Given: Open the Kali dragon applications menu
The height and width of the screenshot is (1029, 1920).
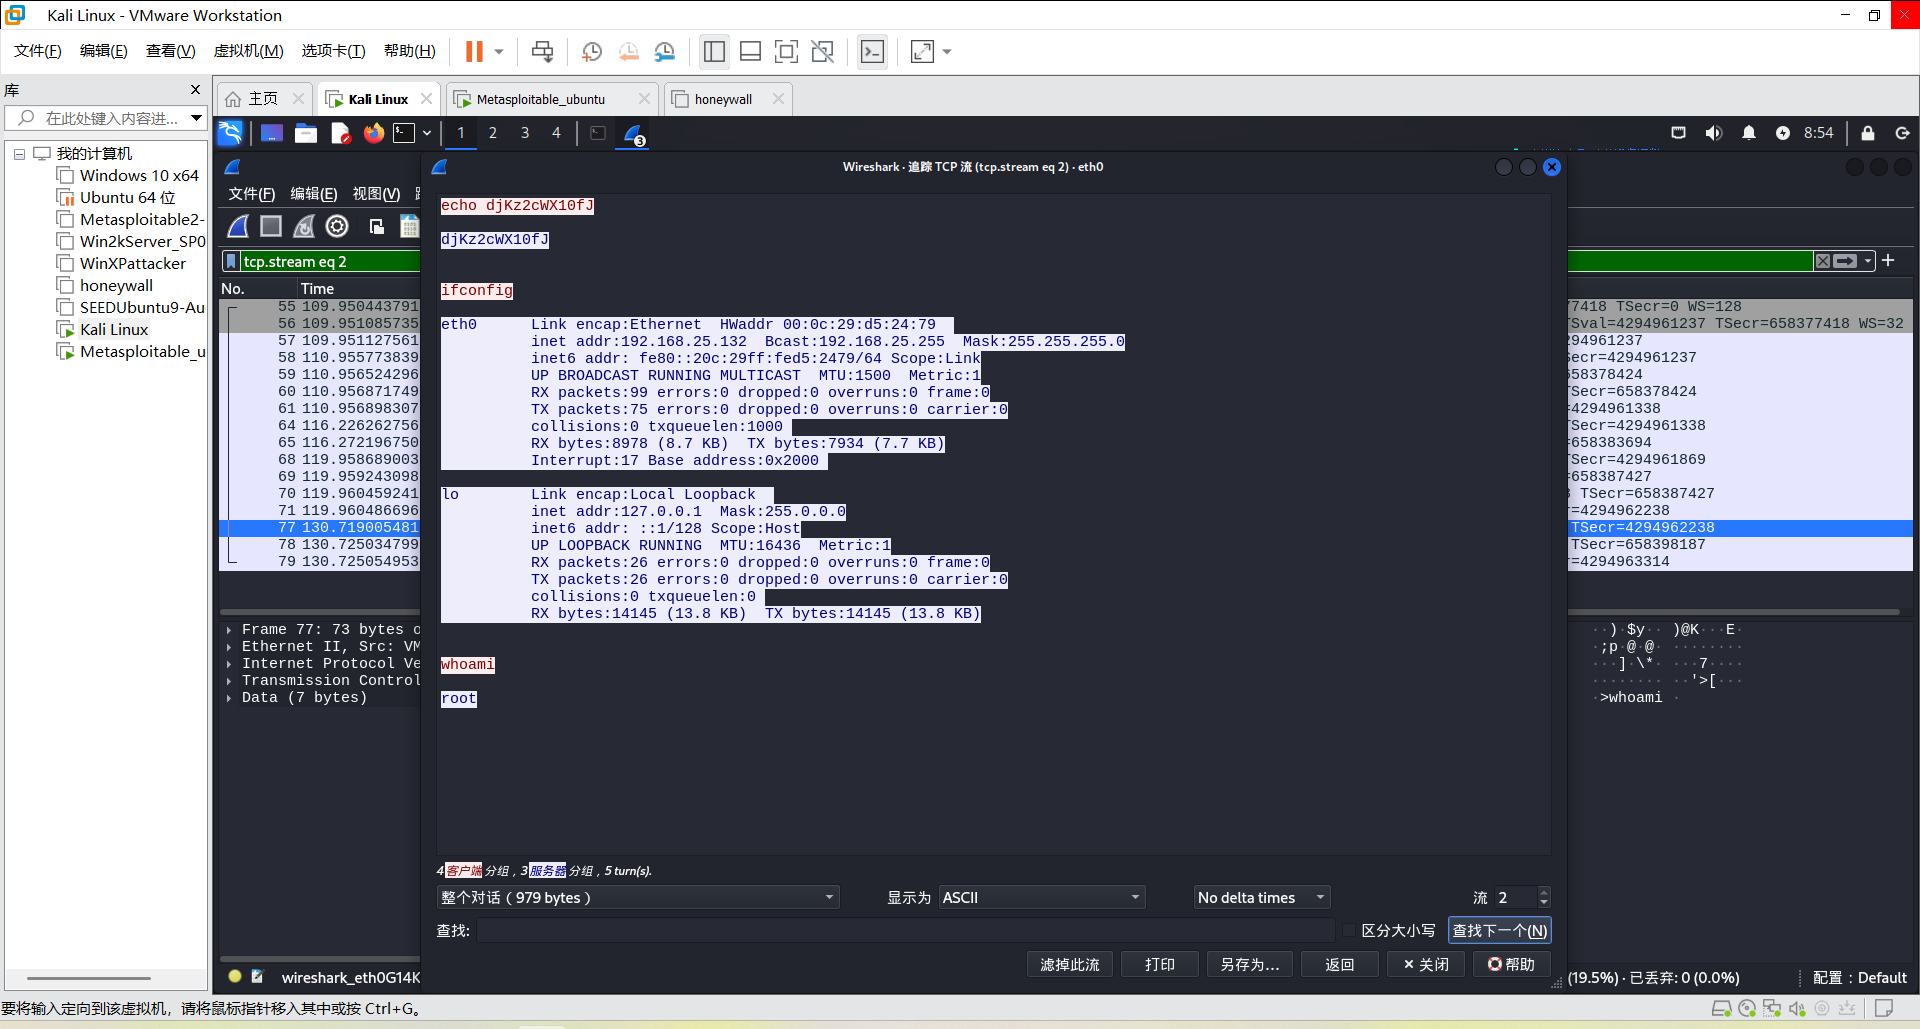Looking at the screenshot, I should tap(230, 133).
